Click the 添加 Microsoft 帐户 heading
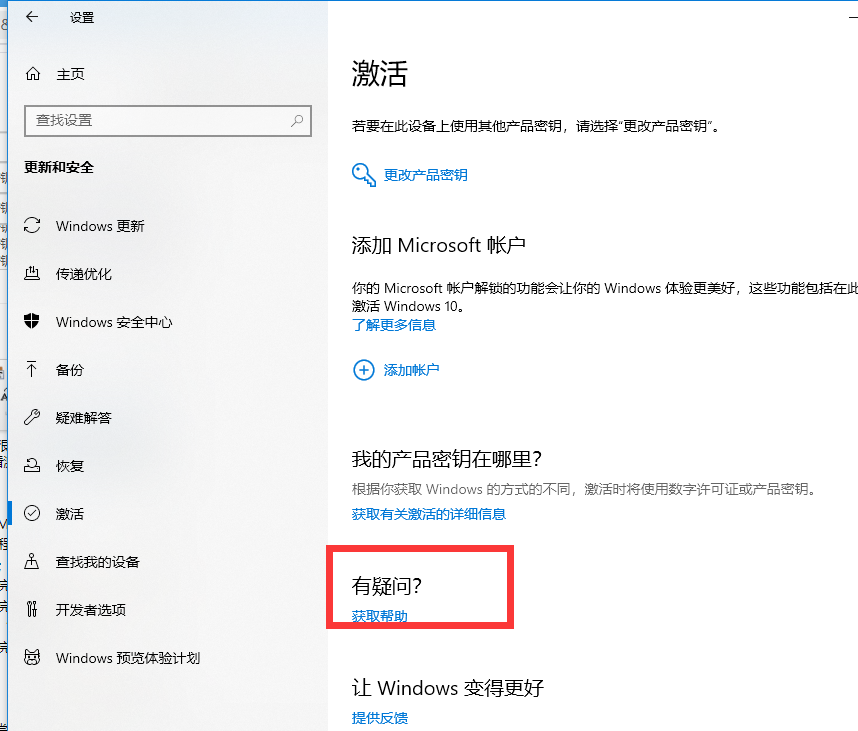Image resolution: width=858 pixels, height=731 pixels. [x=438, y=245]
